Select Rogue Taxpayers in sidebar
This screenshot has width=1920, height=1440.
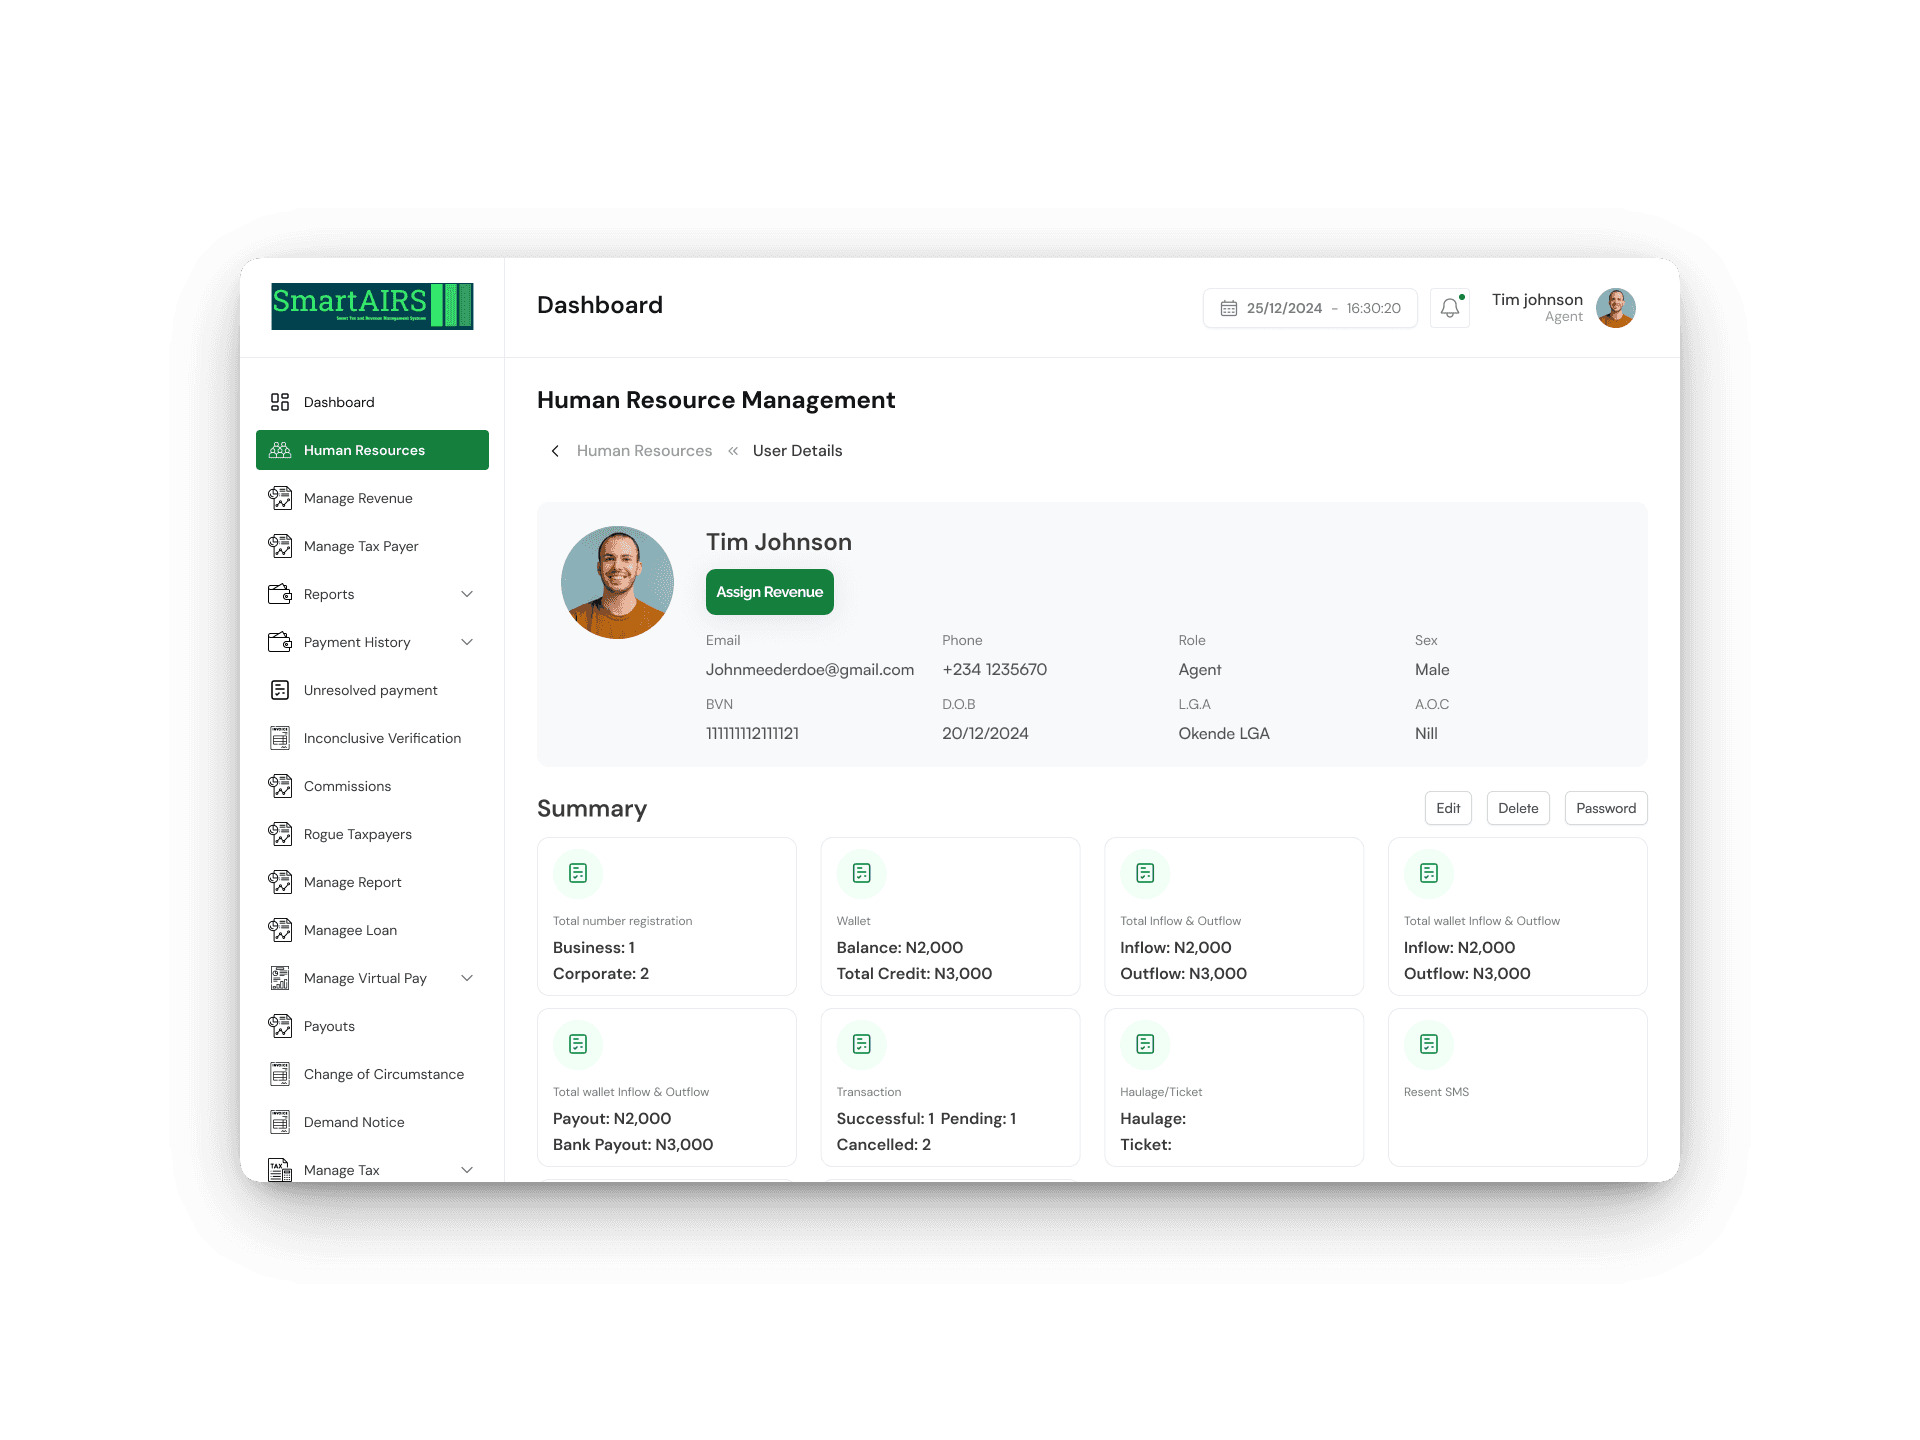pyautogui.click(x=357, y=834)
